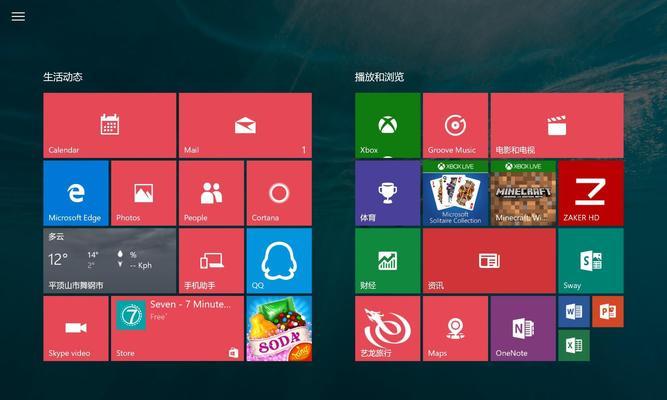
Task: Launch the QQ tile
Action: [x=279, y=261]
